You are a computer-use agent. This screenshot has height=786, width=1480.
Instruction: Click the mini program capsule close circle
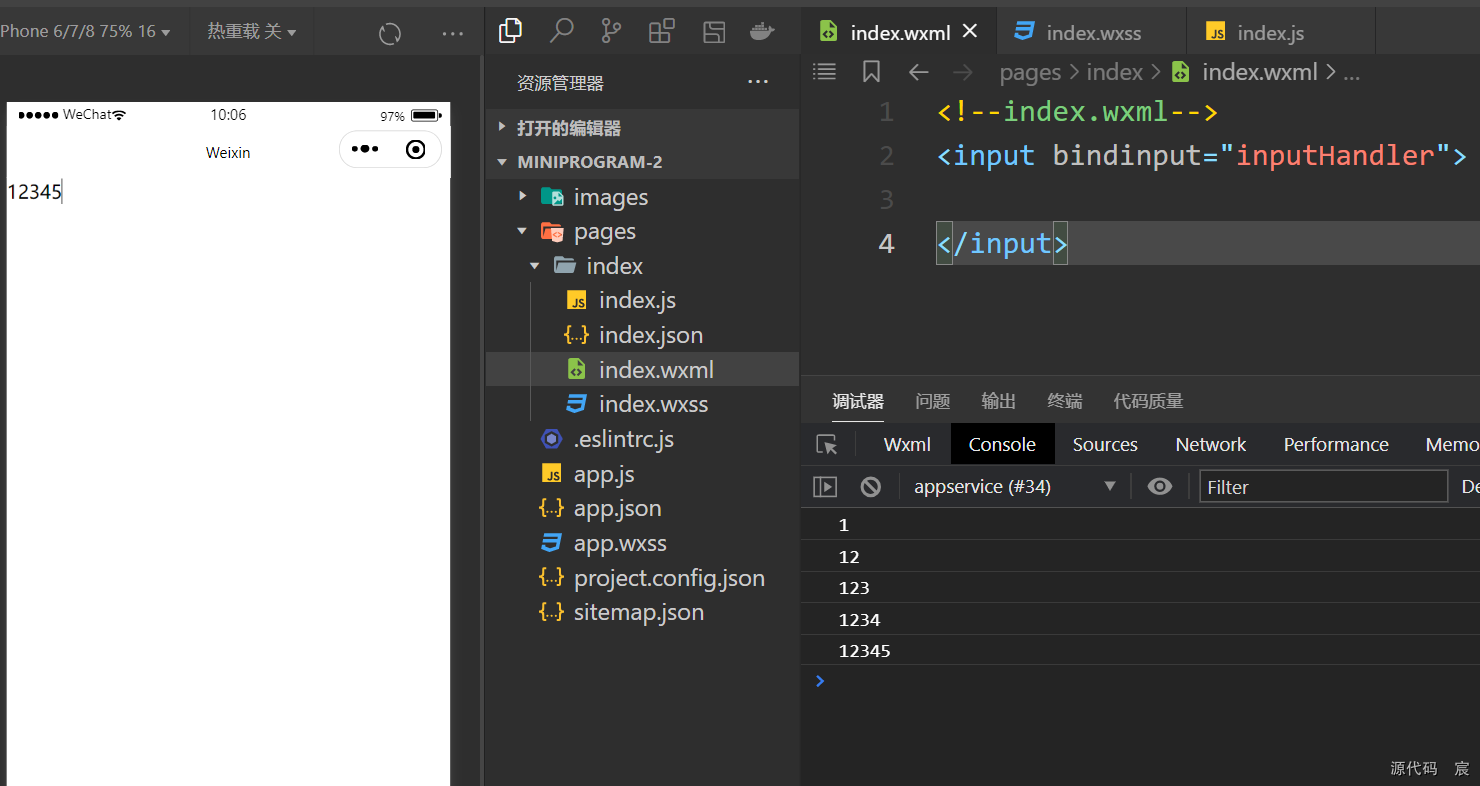pos(416,150)
